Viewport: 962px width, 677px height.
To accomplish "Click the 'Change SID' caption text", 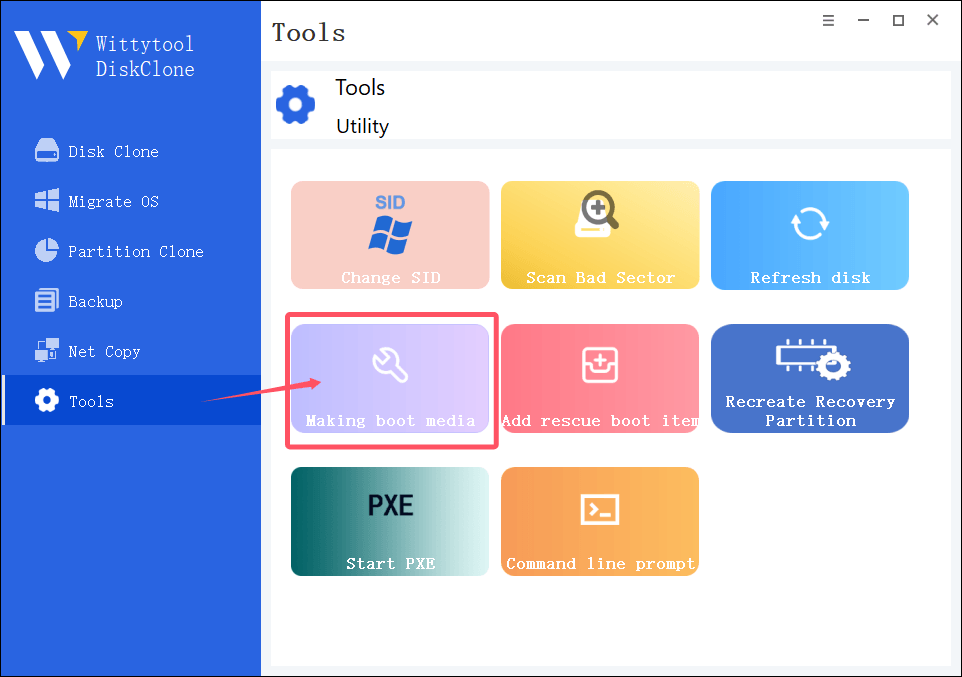I will point(391,278).
